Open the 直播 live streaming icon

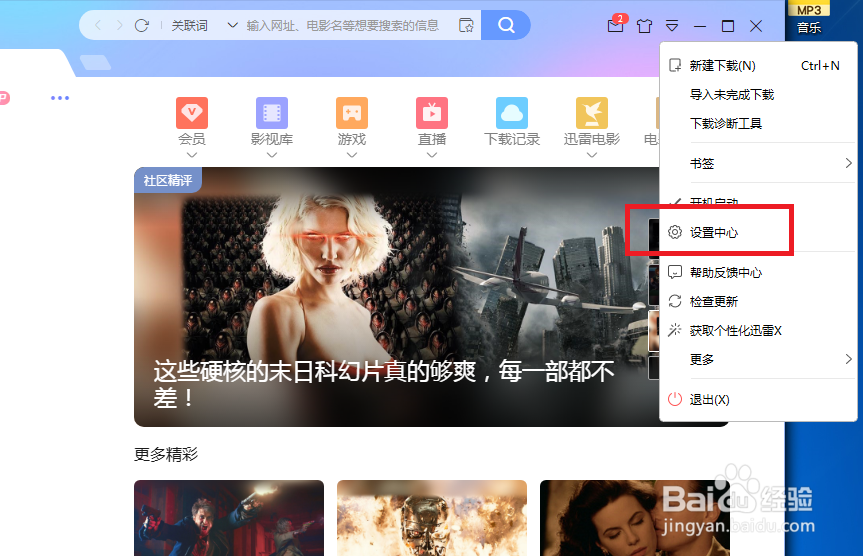[432, 113]
